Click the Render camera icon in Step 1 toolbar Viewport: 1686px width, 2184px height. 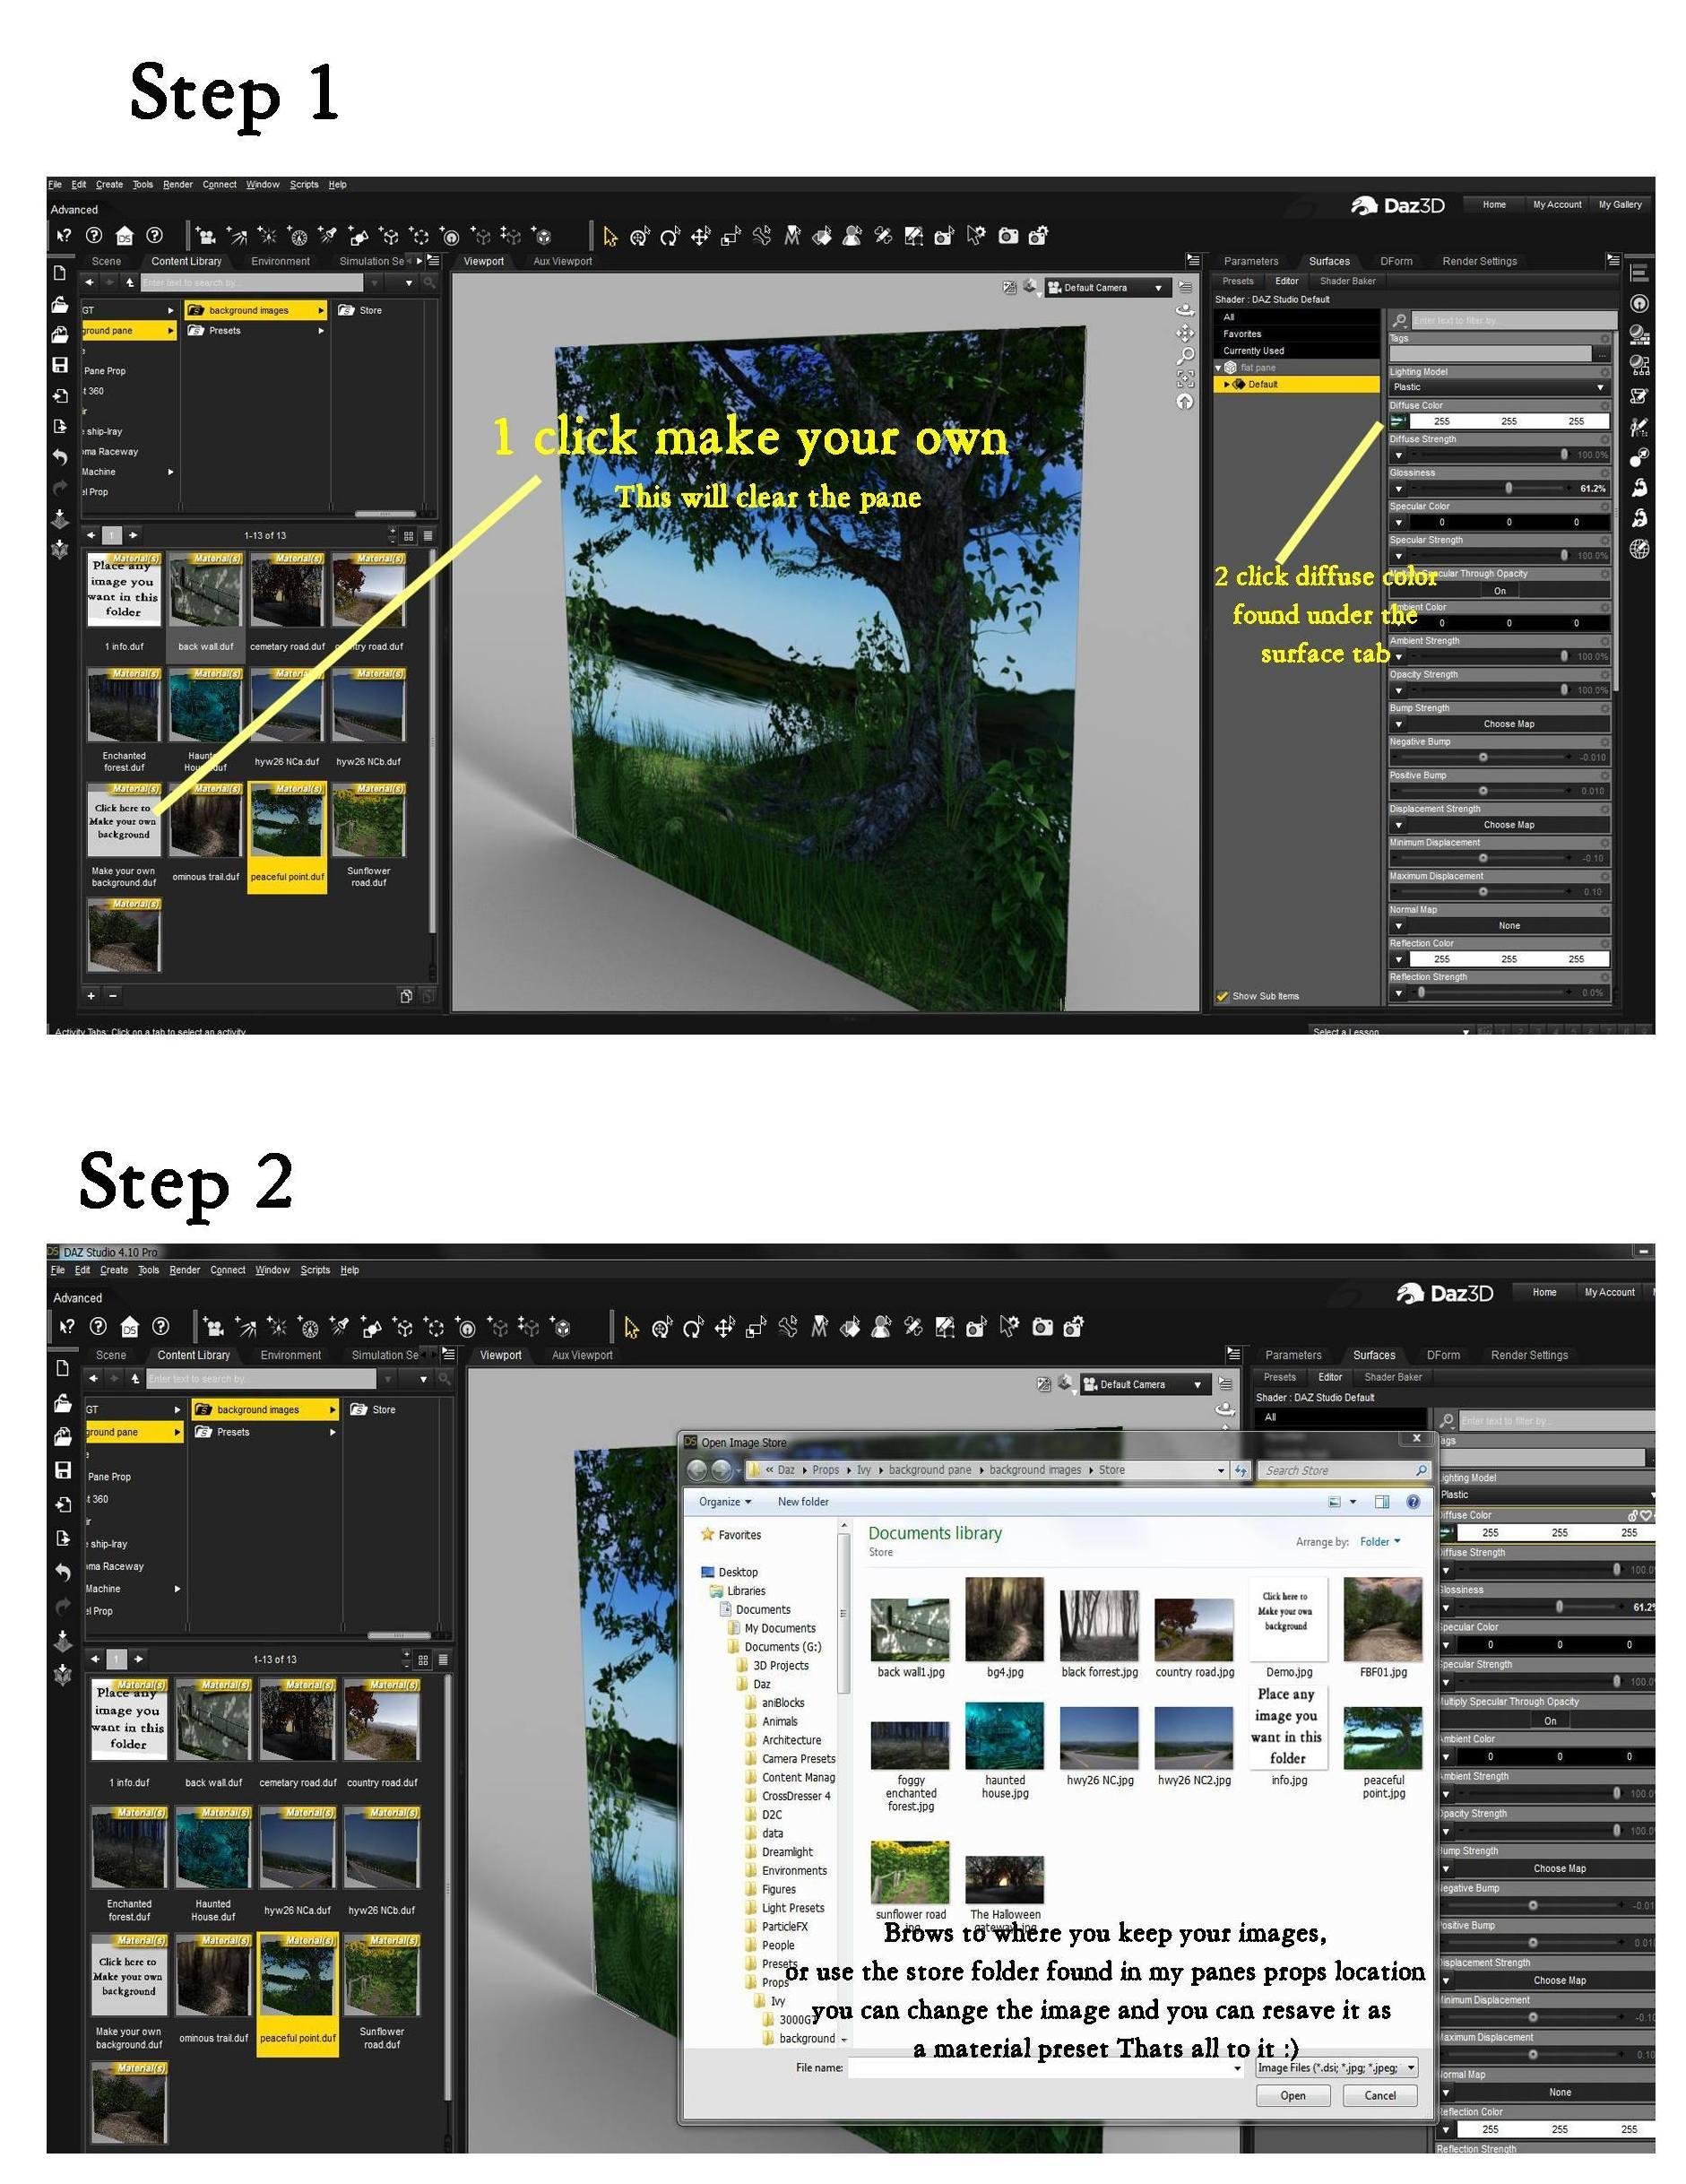[1008, 236]
